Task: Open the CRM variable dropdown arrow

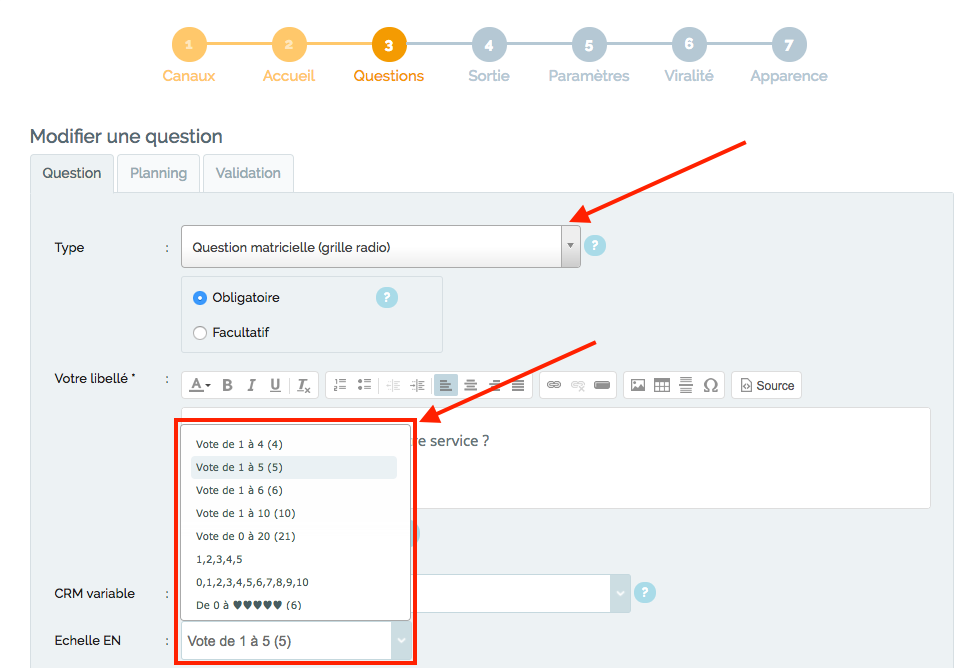Action: (620, 593)
